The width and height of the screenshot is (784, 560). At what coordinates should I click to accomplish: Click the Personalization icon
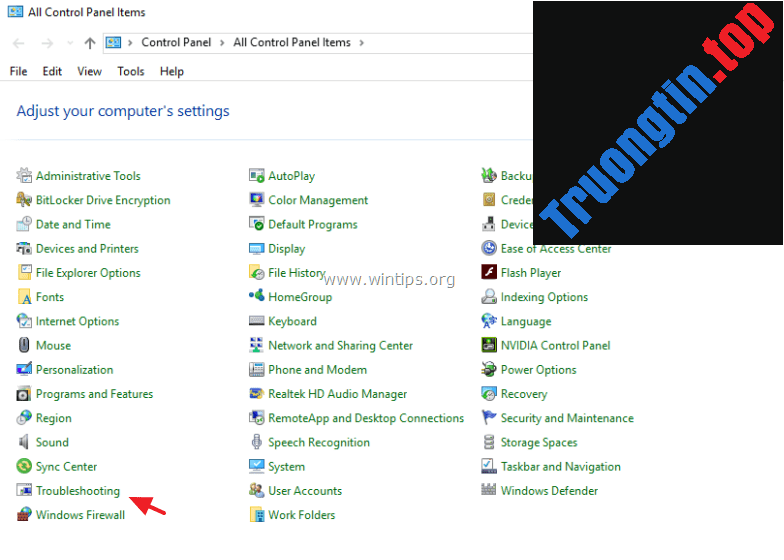[24, 370]
